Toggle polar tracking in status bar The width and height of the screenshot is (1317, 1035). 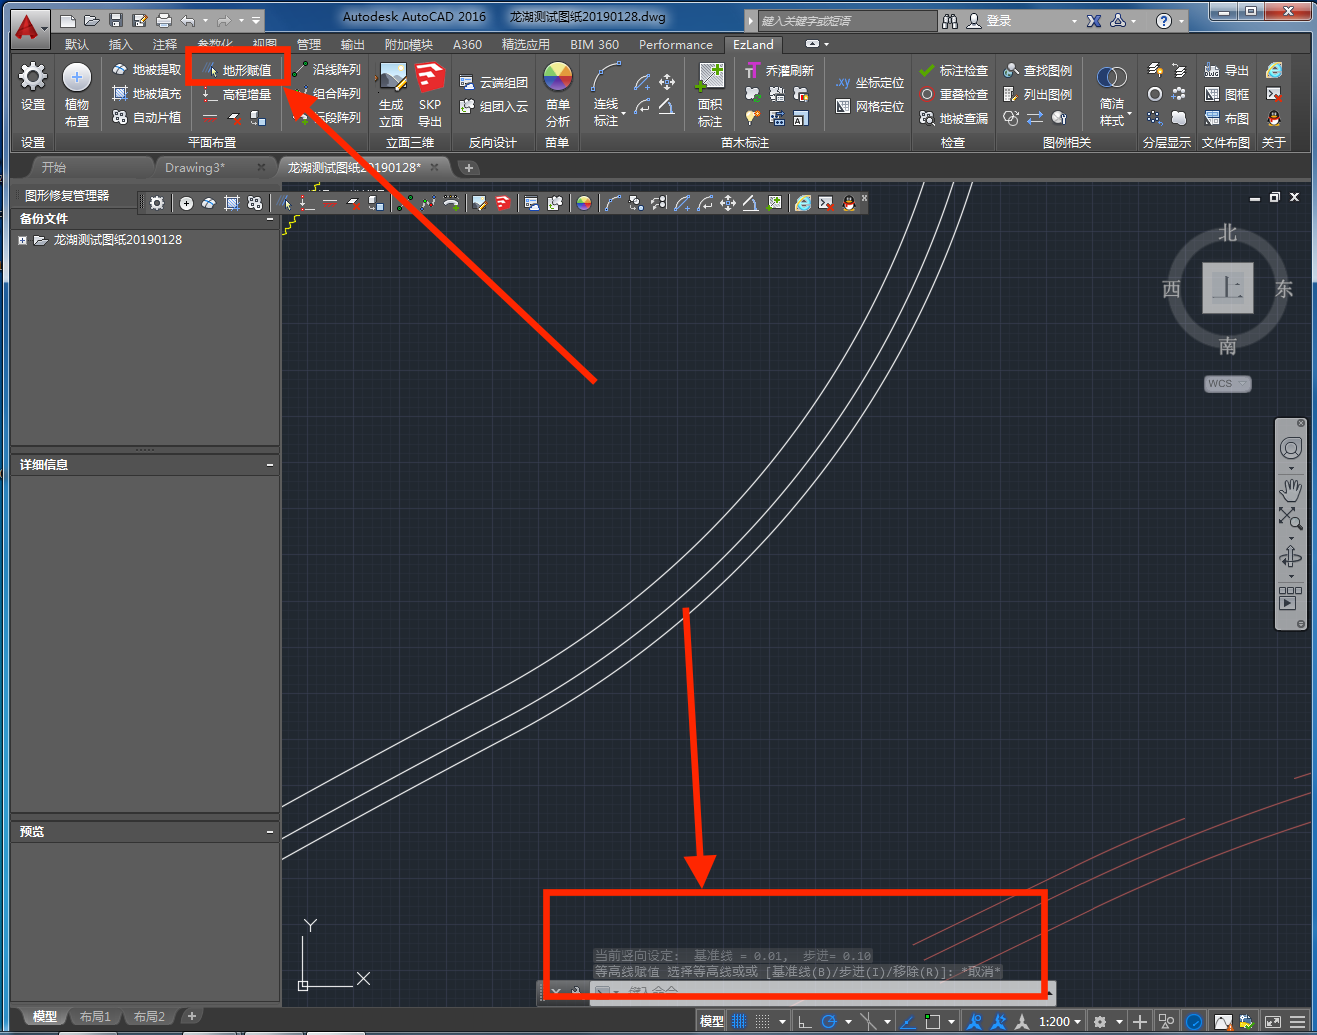point(828,1021)
